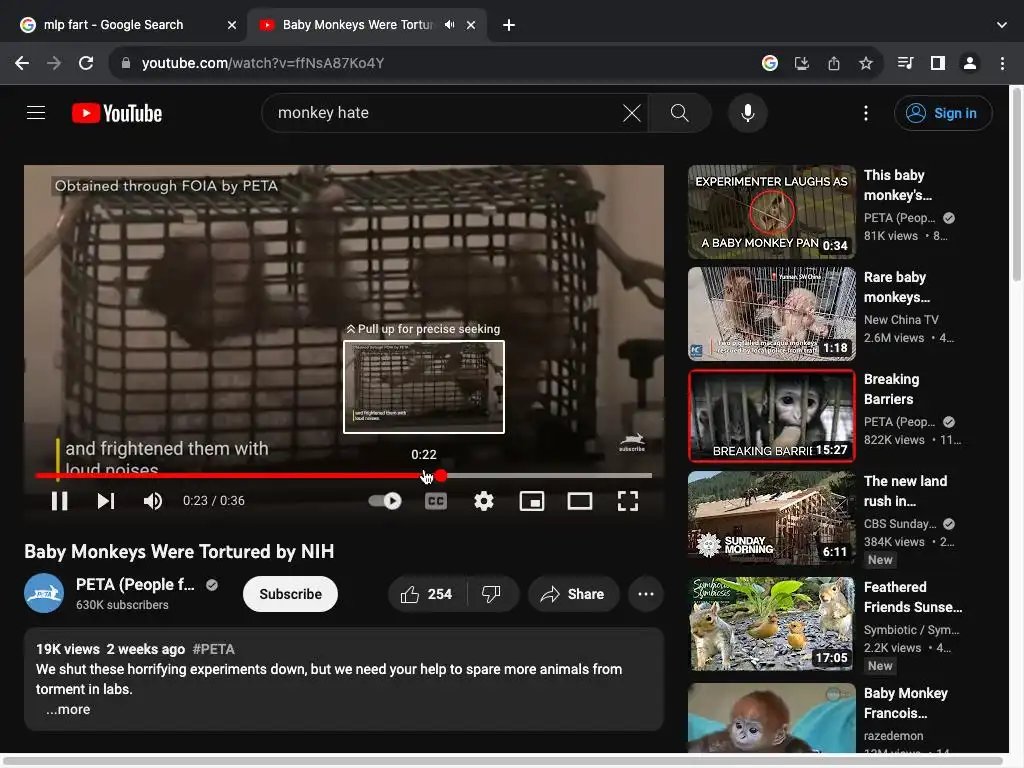Click the page vertical scrollbar
The height and width of the screenshot is (768, 1024).
coord(1016,184)
